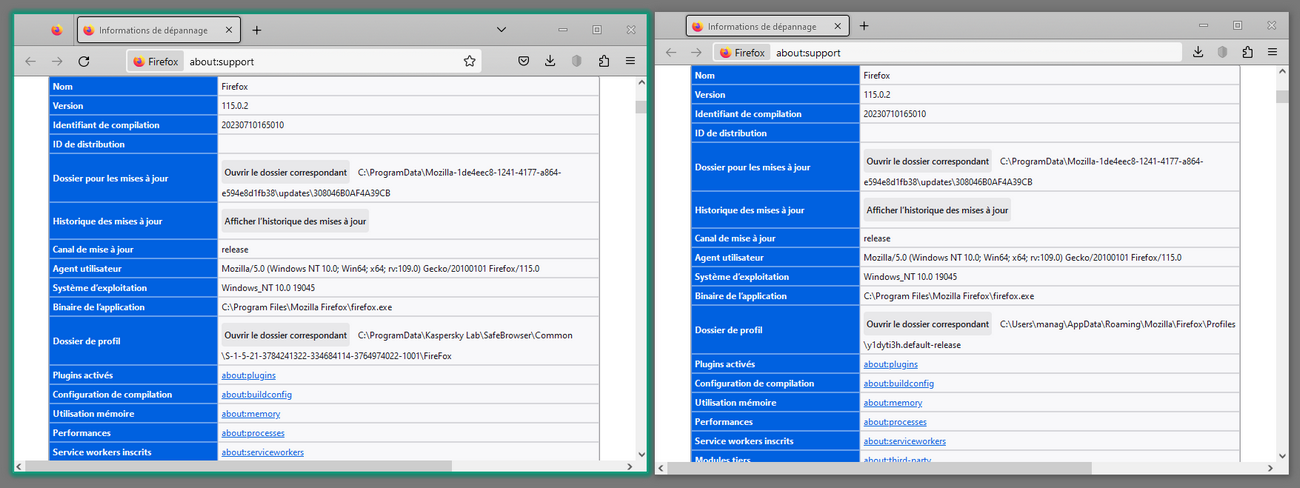Follow the about:memory link in the right window

892,403
